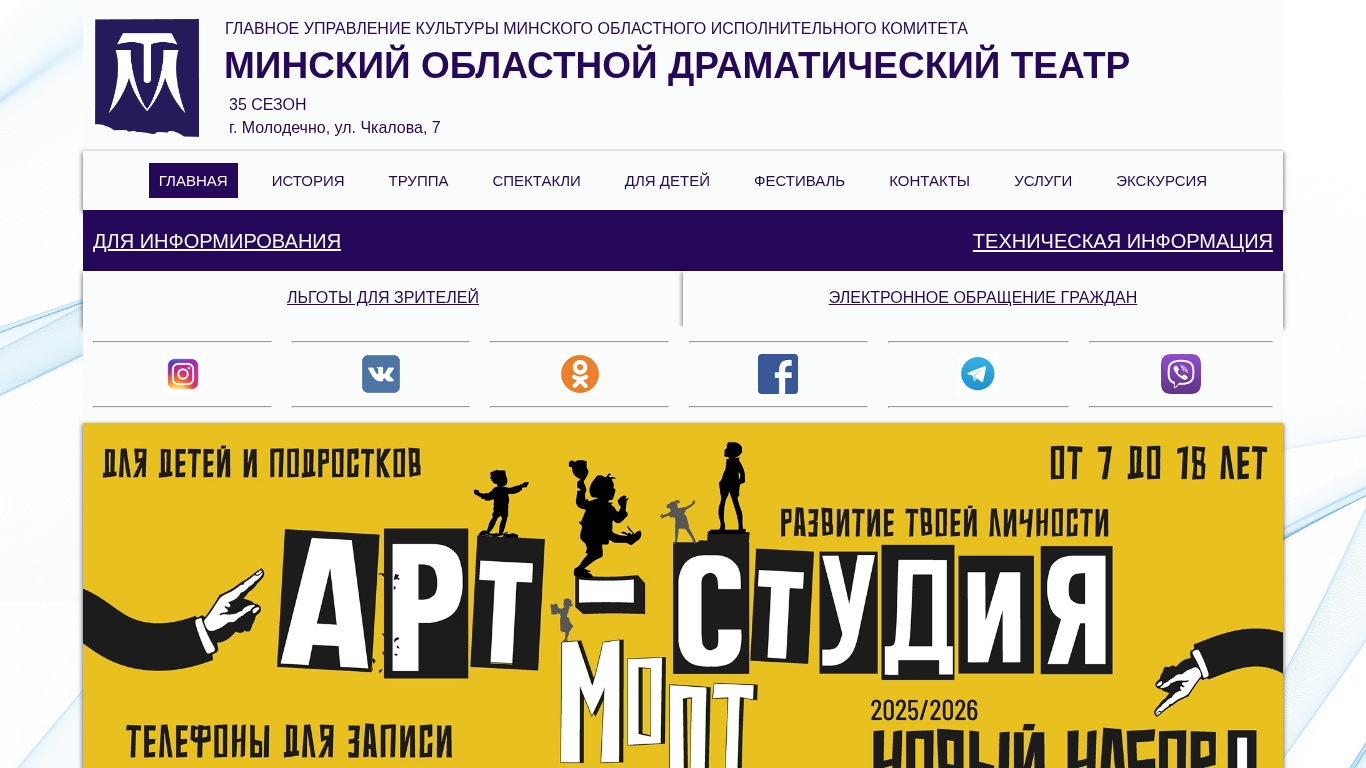Open the Viber contact icon
Viewport: 1366px width, 768px height.
click(x=1181, y=374)
